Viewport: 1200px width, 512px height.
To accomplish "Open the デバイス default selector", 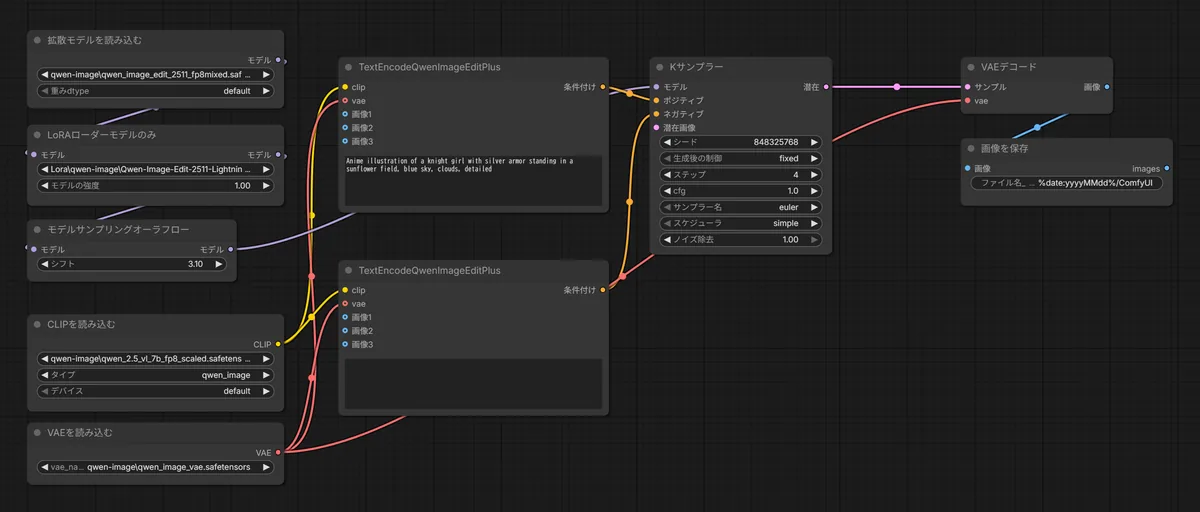I will tap(155, 391).
